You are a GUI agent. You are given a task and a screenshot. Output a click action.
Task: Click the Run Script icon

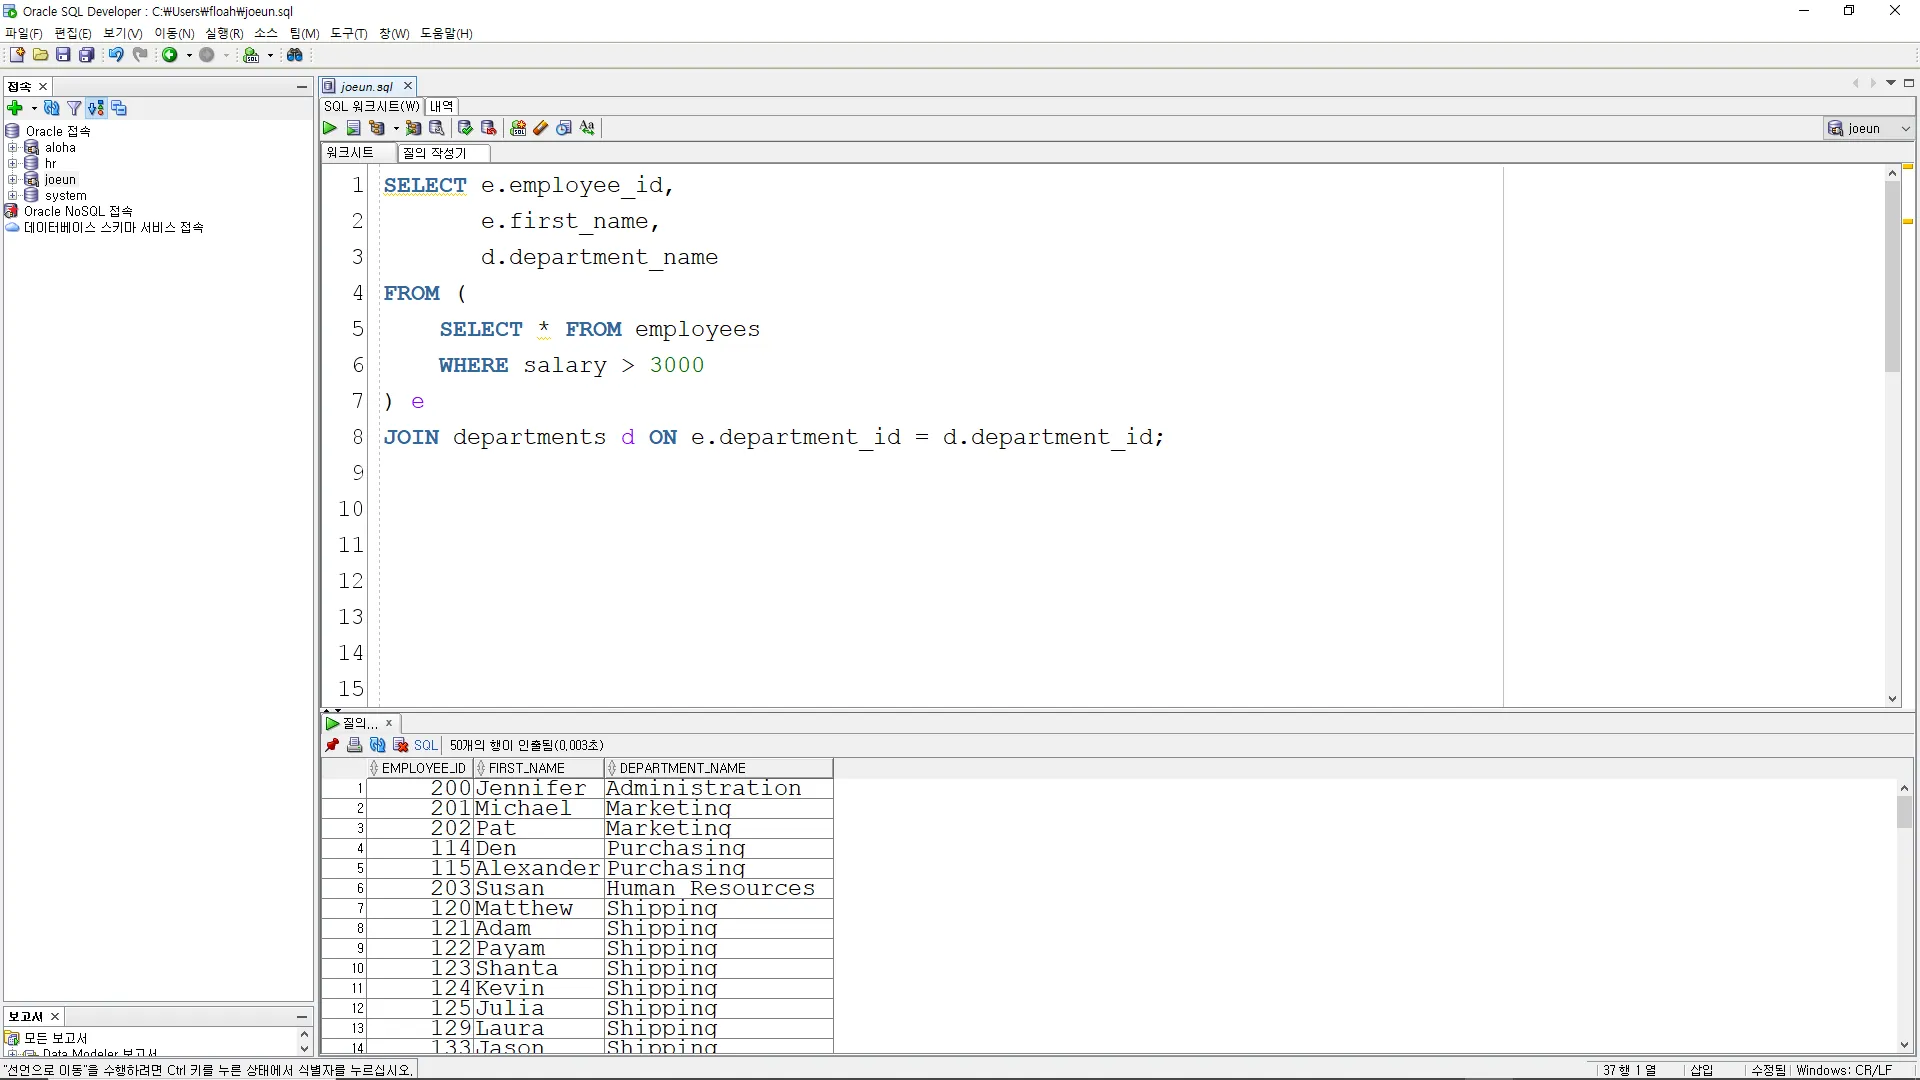coord(353,128)
